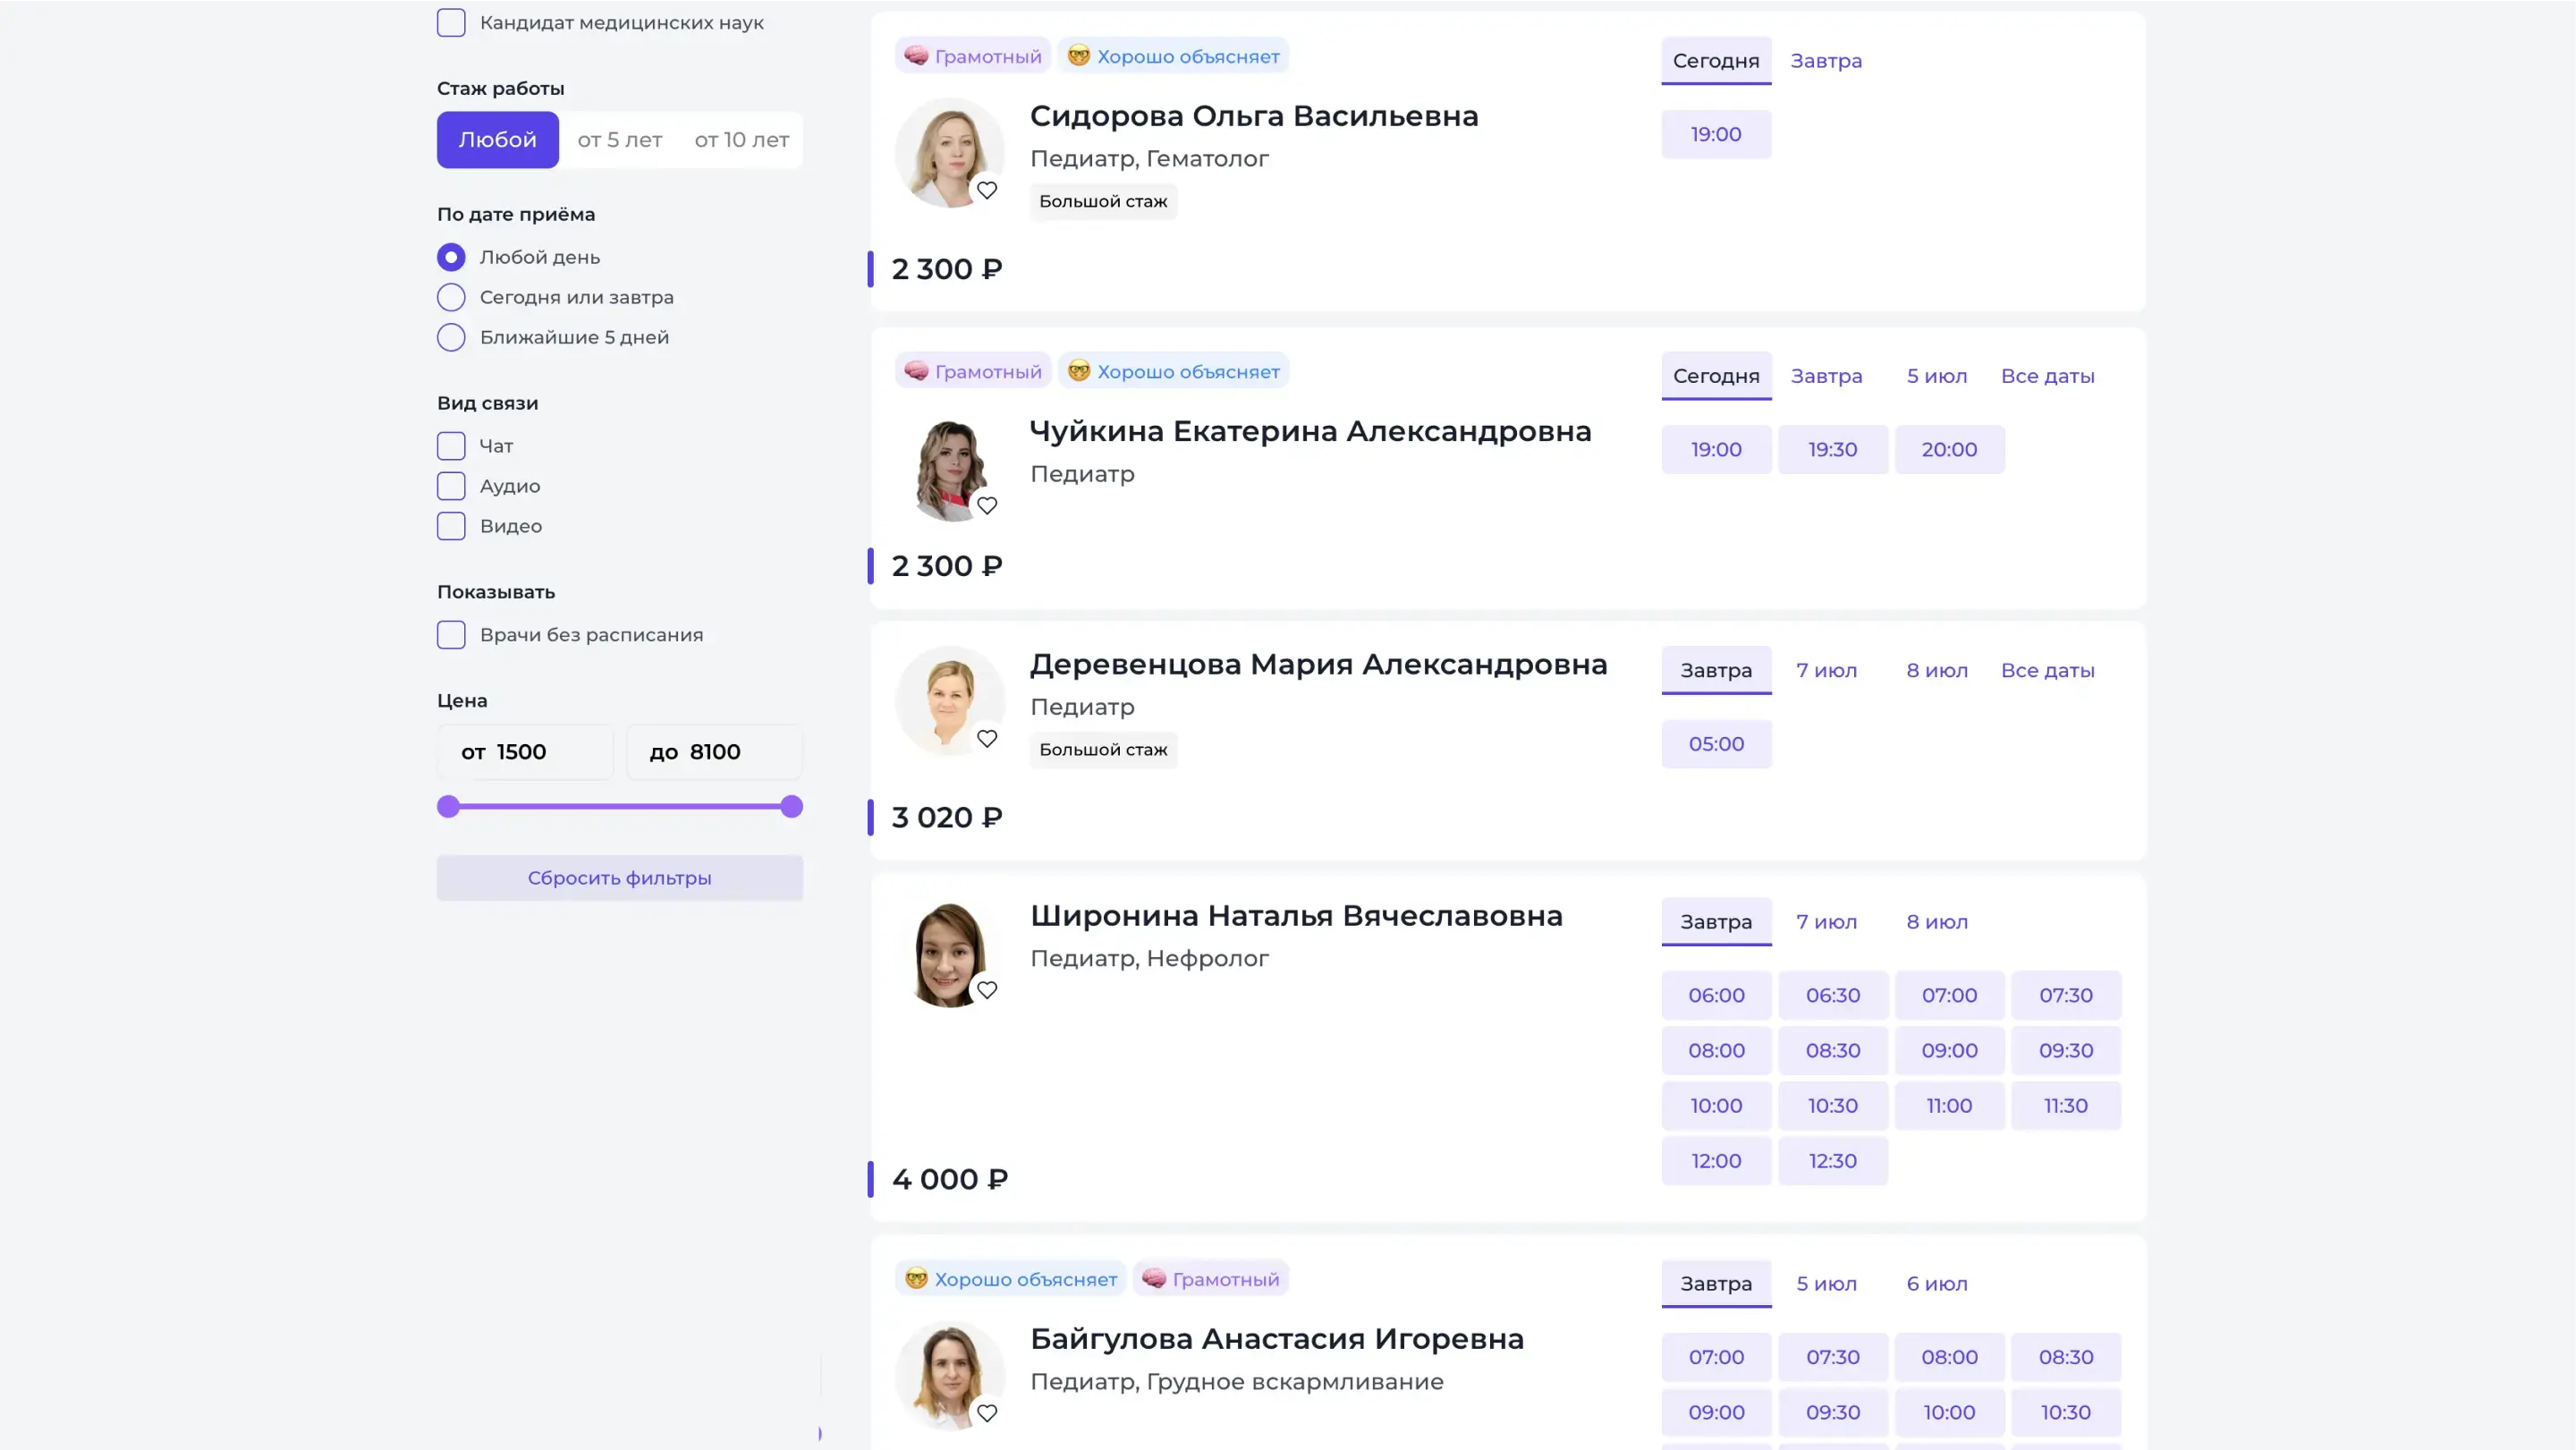Viewport: 2576px width, 1450px height.
Task: Favorite doctor Деревенцова Мария Александровна
Action: [986, 738]
